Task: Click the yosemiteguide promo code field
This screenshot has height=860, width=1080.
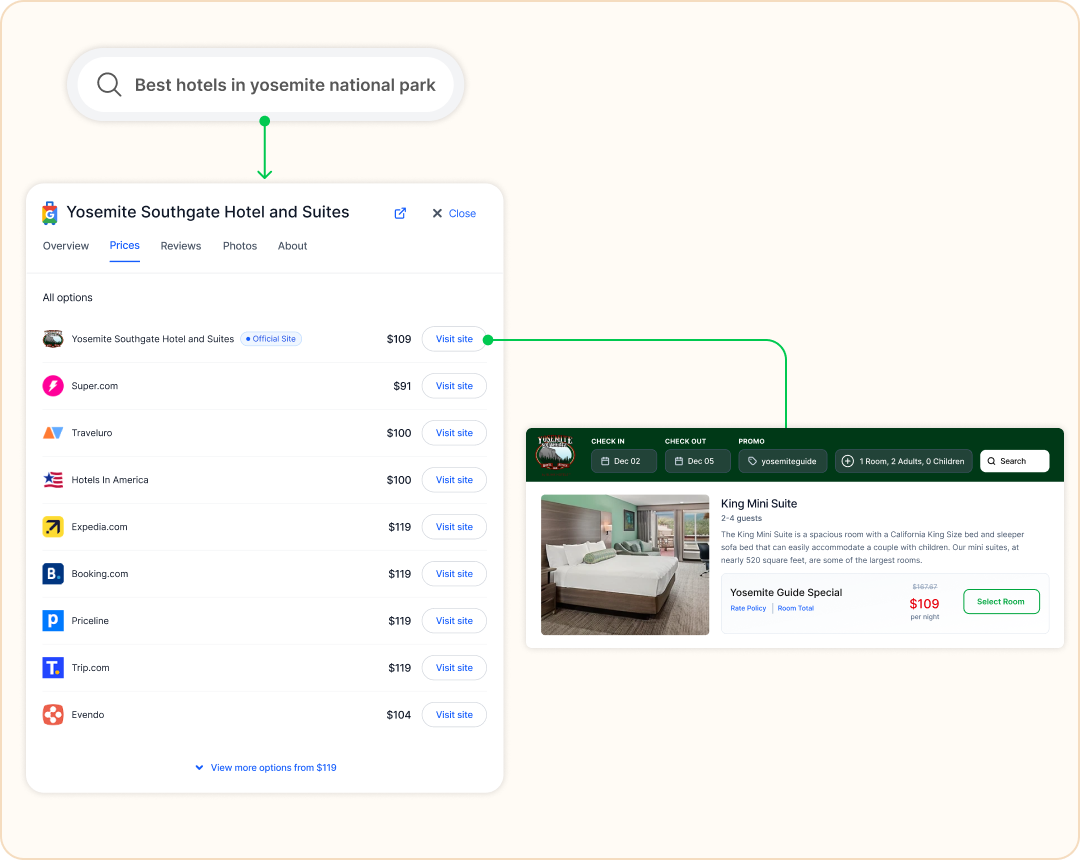Action: coord(782,461)
